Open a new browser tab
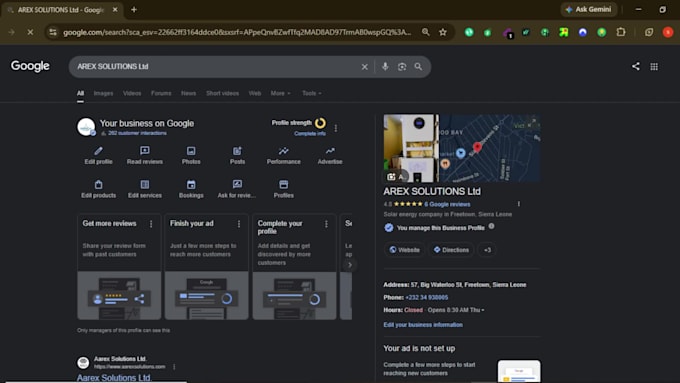680x383 pixels. tap(134, 10)
